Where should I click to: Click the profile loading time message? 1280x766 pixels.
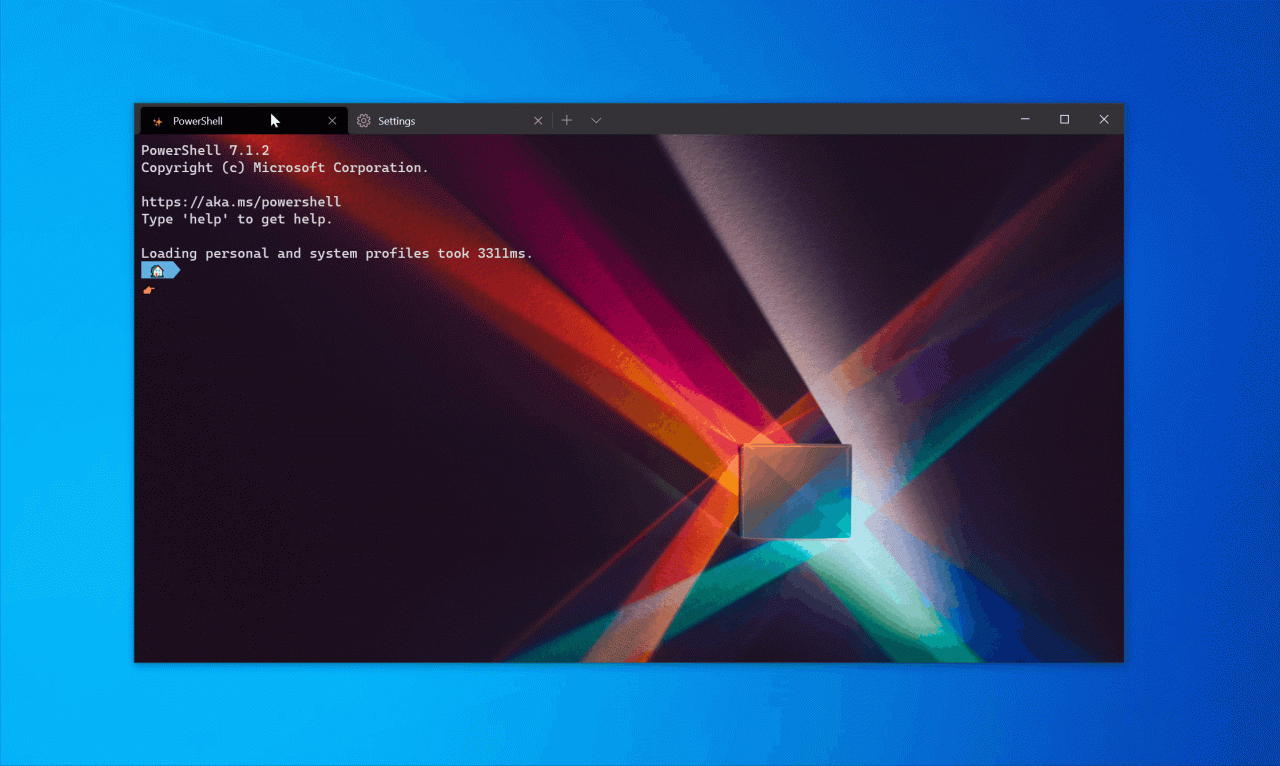pos(336,253)
